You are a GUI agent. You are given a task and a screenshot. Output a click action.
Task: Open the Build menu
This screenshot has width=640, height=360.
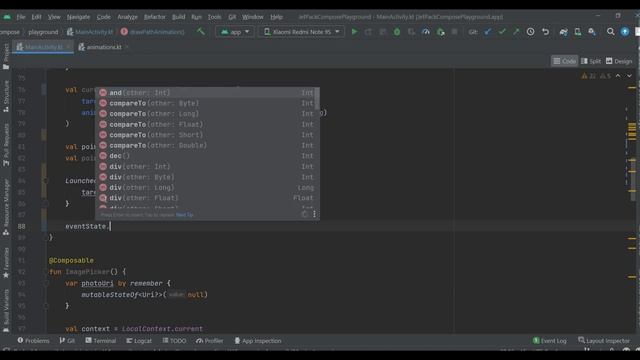pos(178,17)
